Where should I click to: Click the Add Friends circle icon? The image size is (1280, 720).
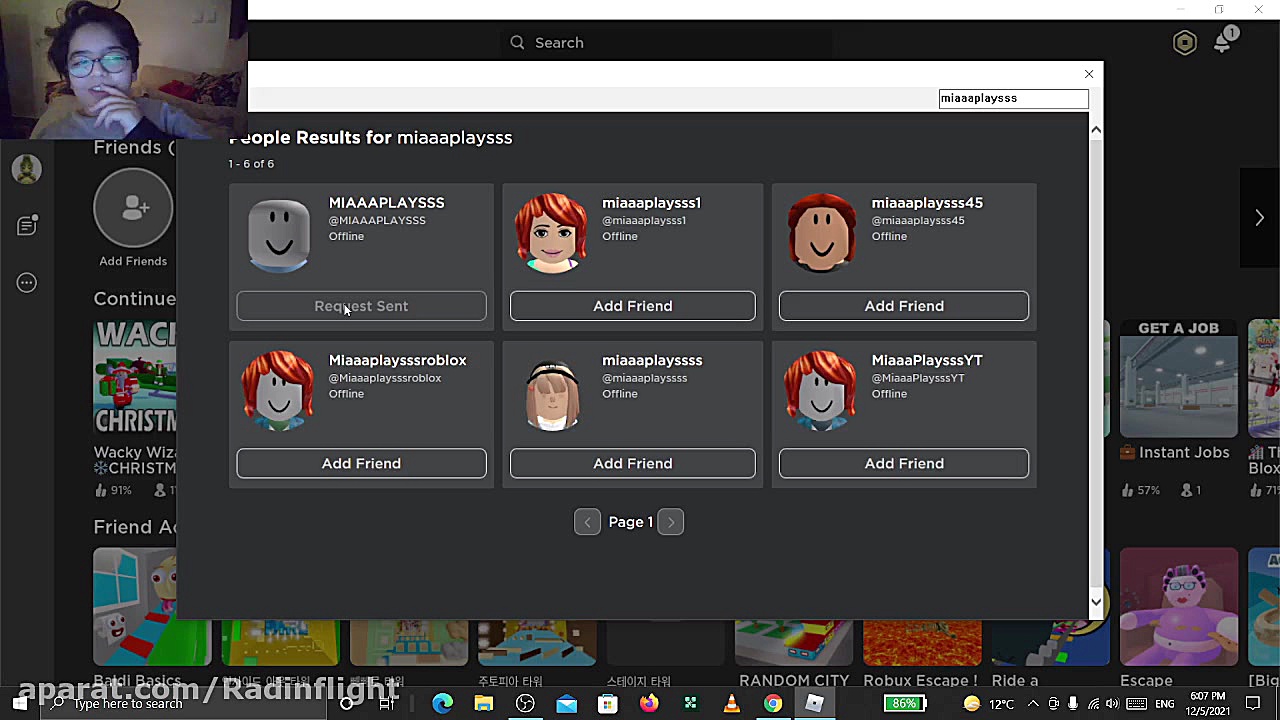pos(133,208)
